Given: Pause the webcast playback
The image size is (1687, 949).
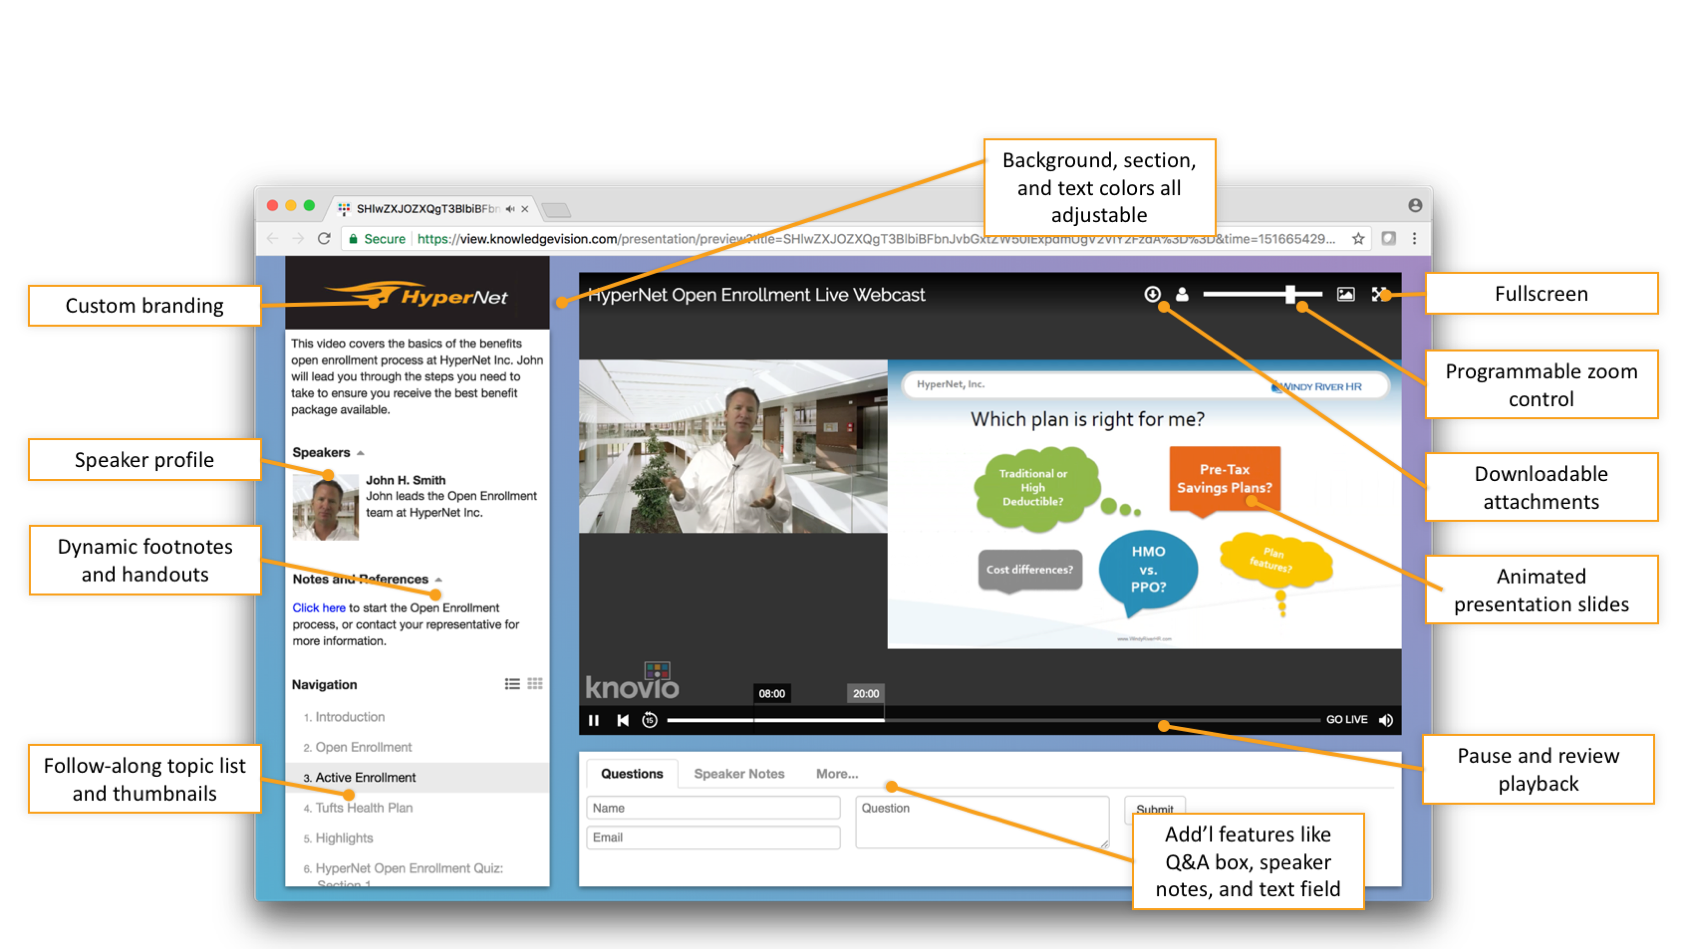Looking at the screenshot, I should 594,720.
